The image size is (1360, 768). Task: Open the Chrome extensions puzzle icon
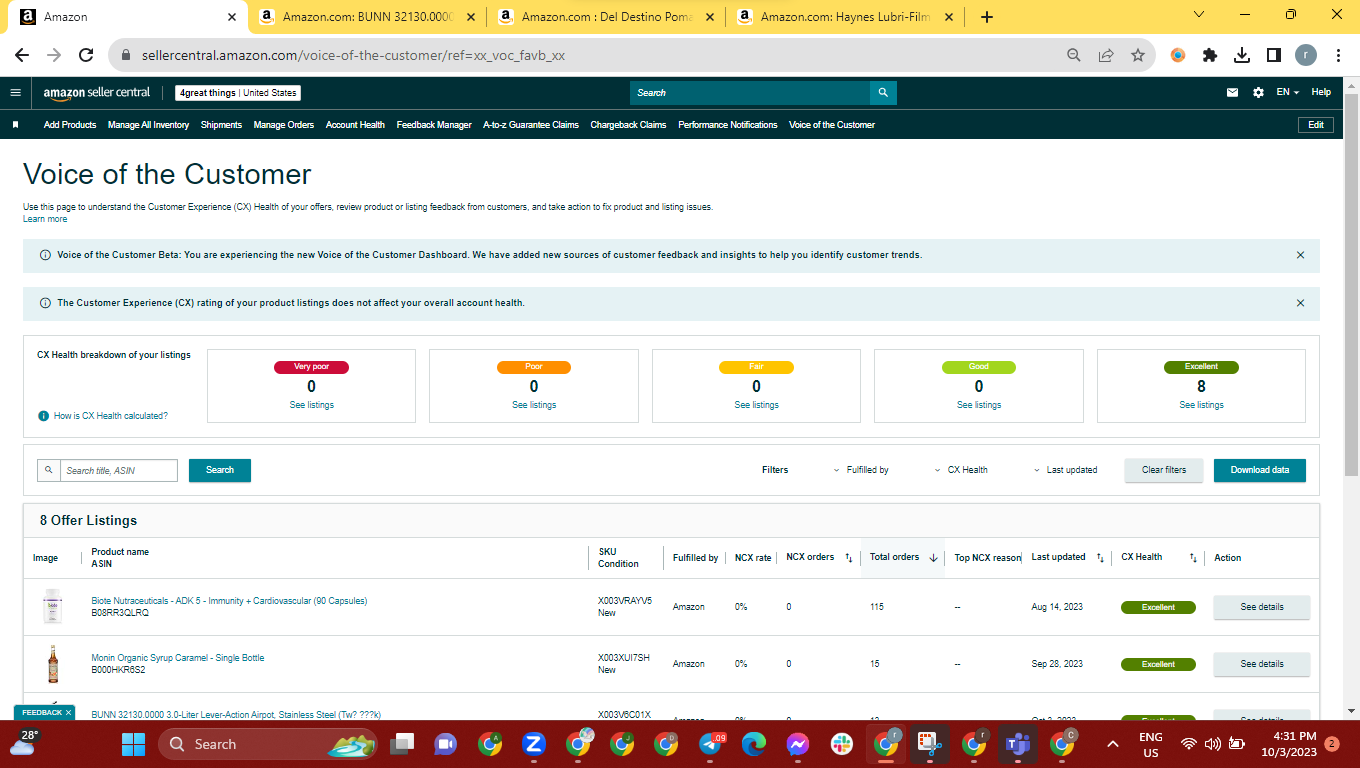(1210, 56)
